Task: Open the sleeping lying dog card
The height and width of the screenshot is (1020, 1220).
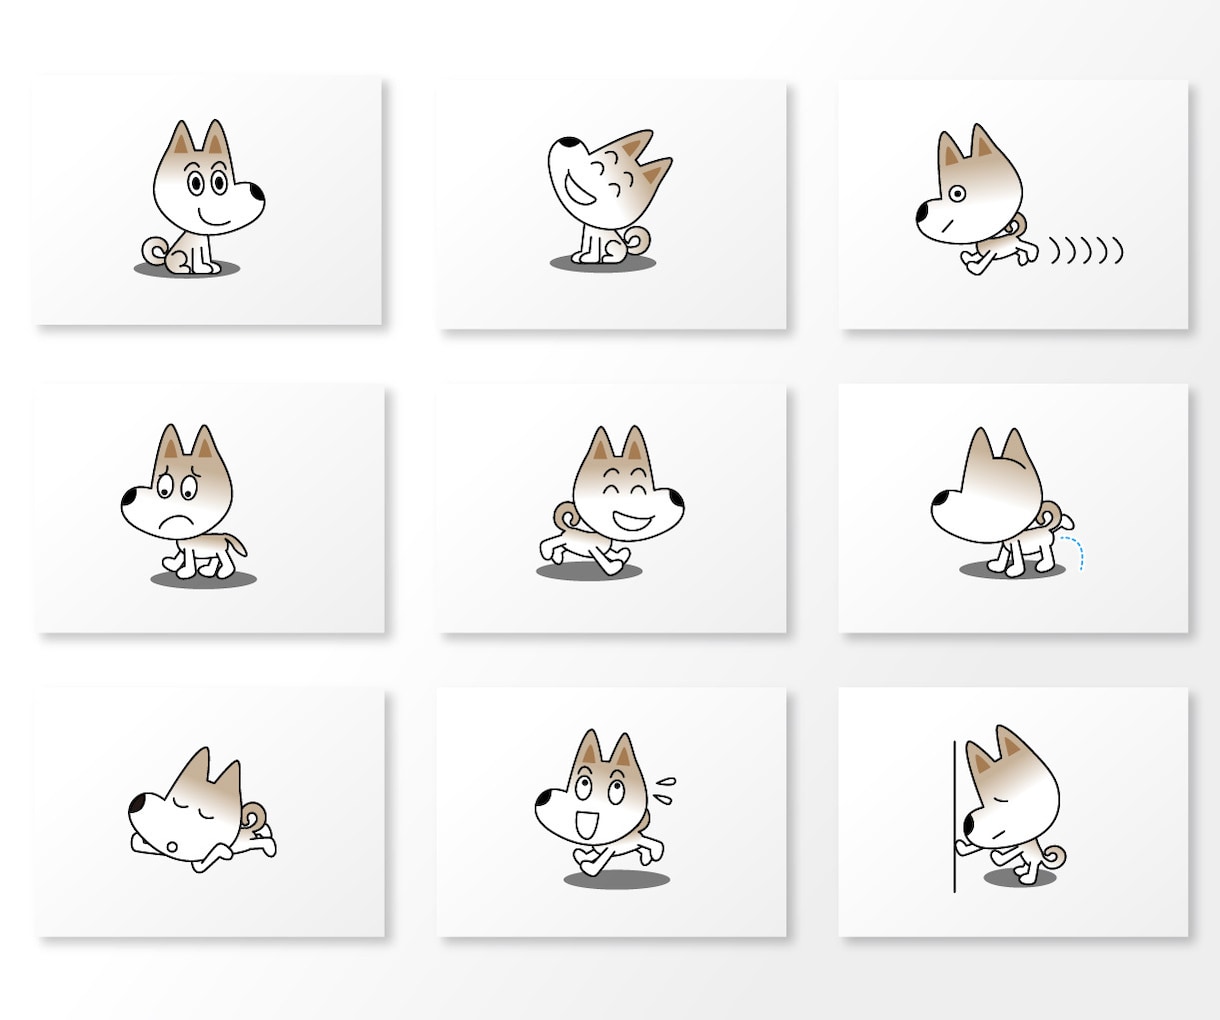Action: 210,812
